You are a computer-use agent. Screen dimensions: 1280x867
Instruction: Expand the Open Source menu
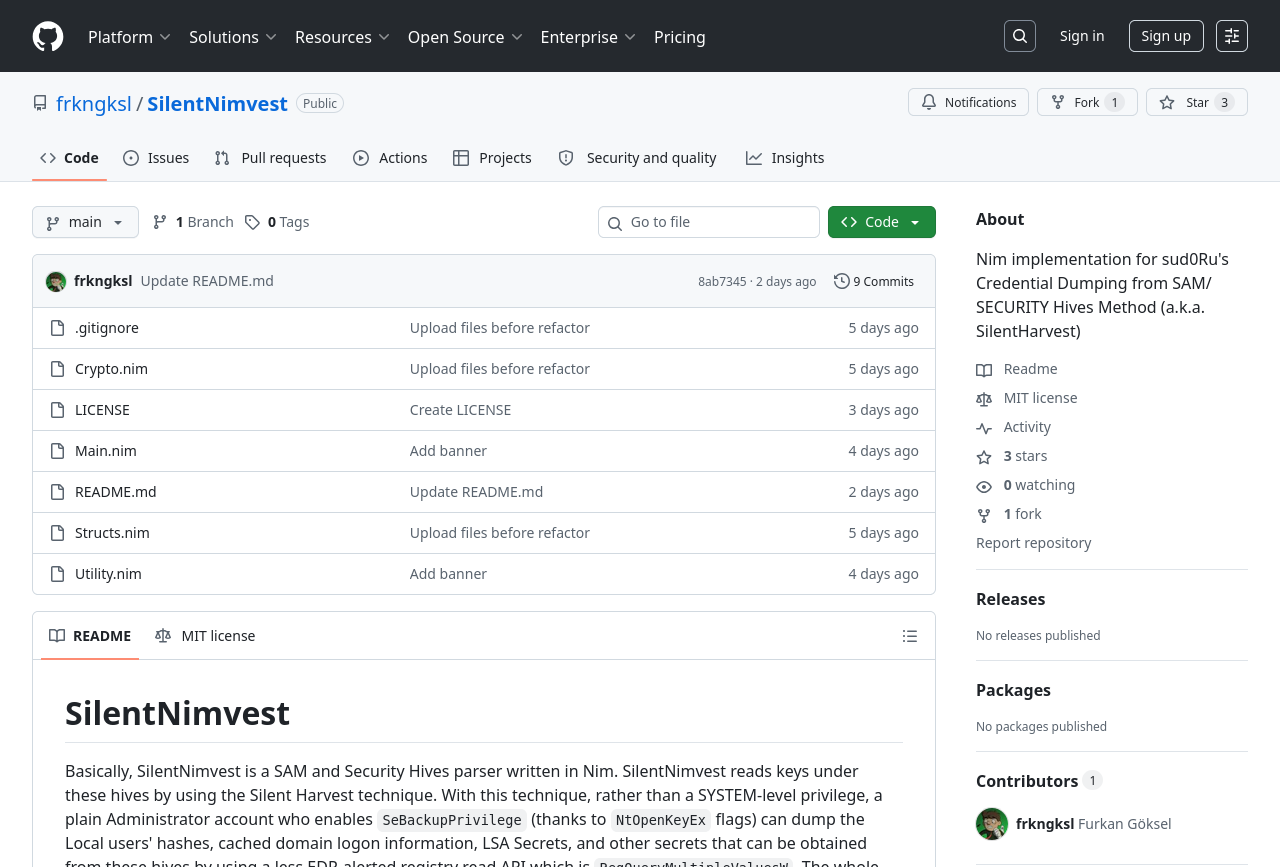[x=464, y=37]
